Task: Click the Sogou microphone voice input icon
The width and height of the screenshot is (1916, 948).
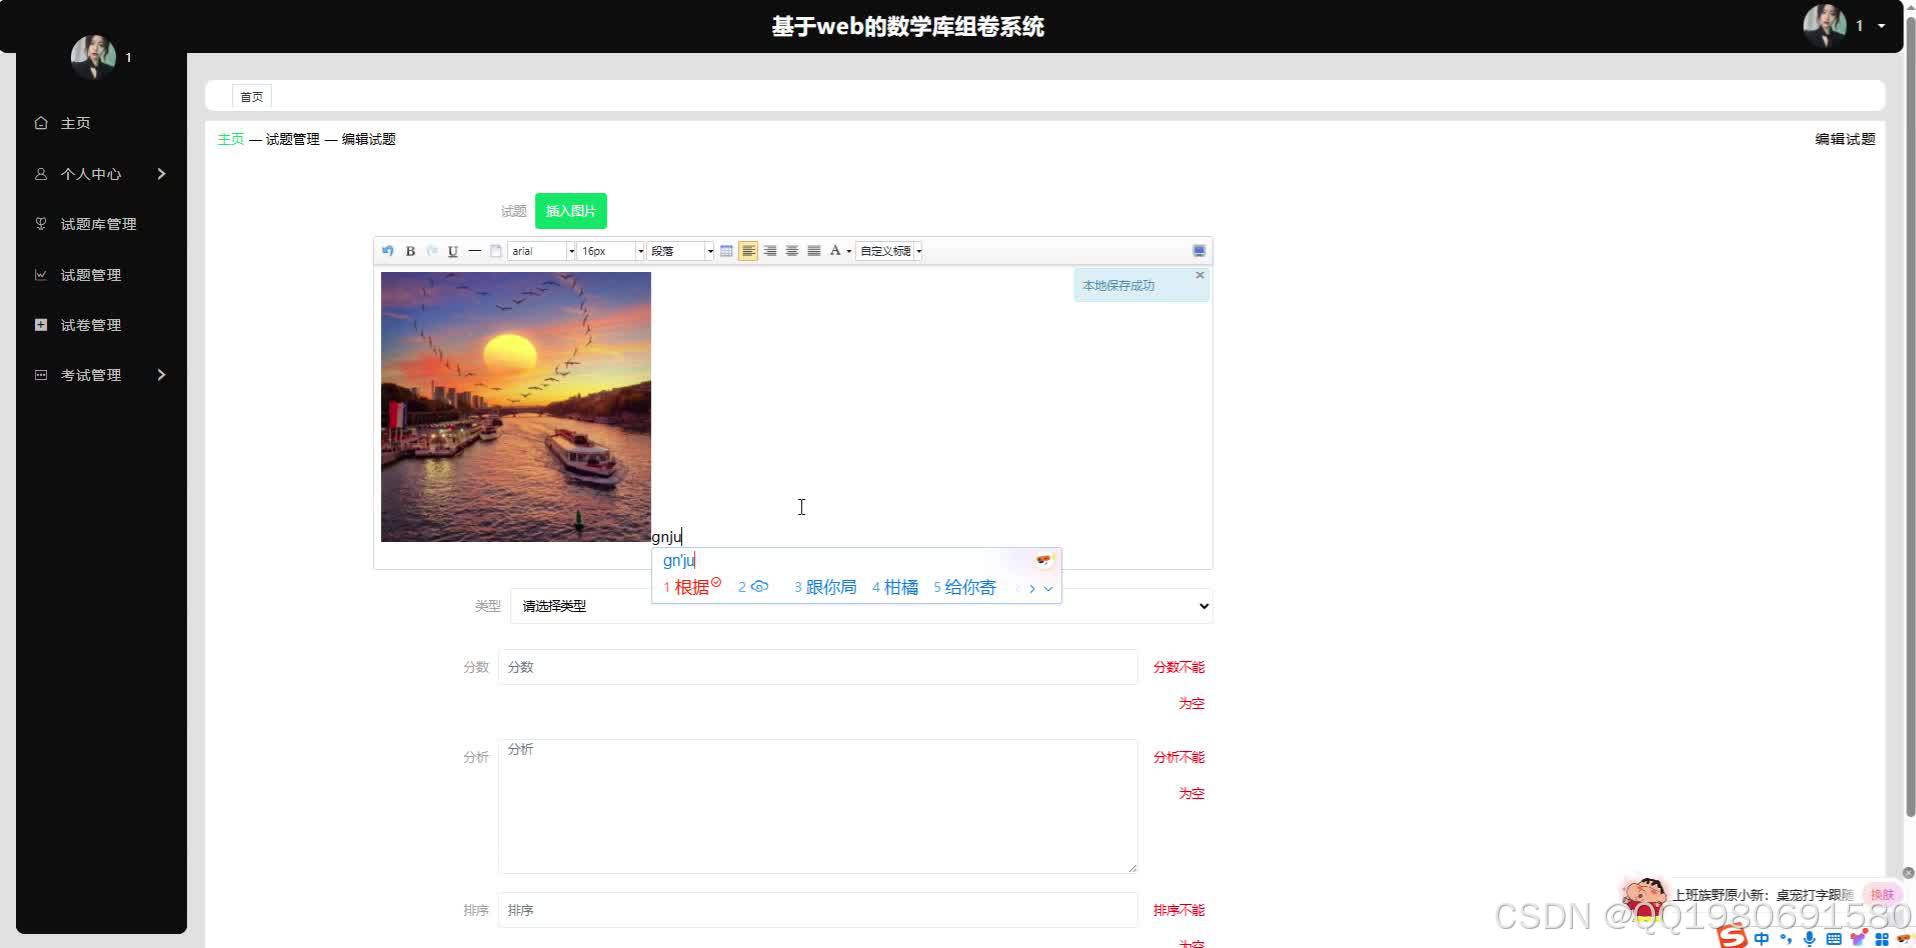Action: coord(1809,938)
